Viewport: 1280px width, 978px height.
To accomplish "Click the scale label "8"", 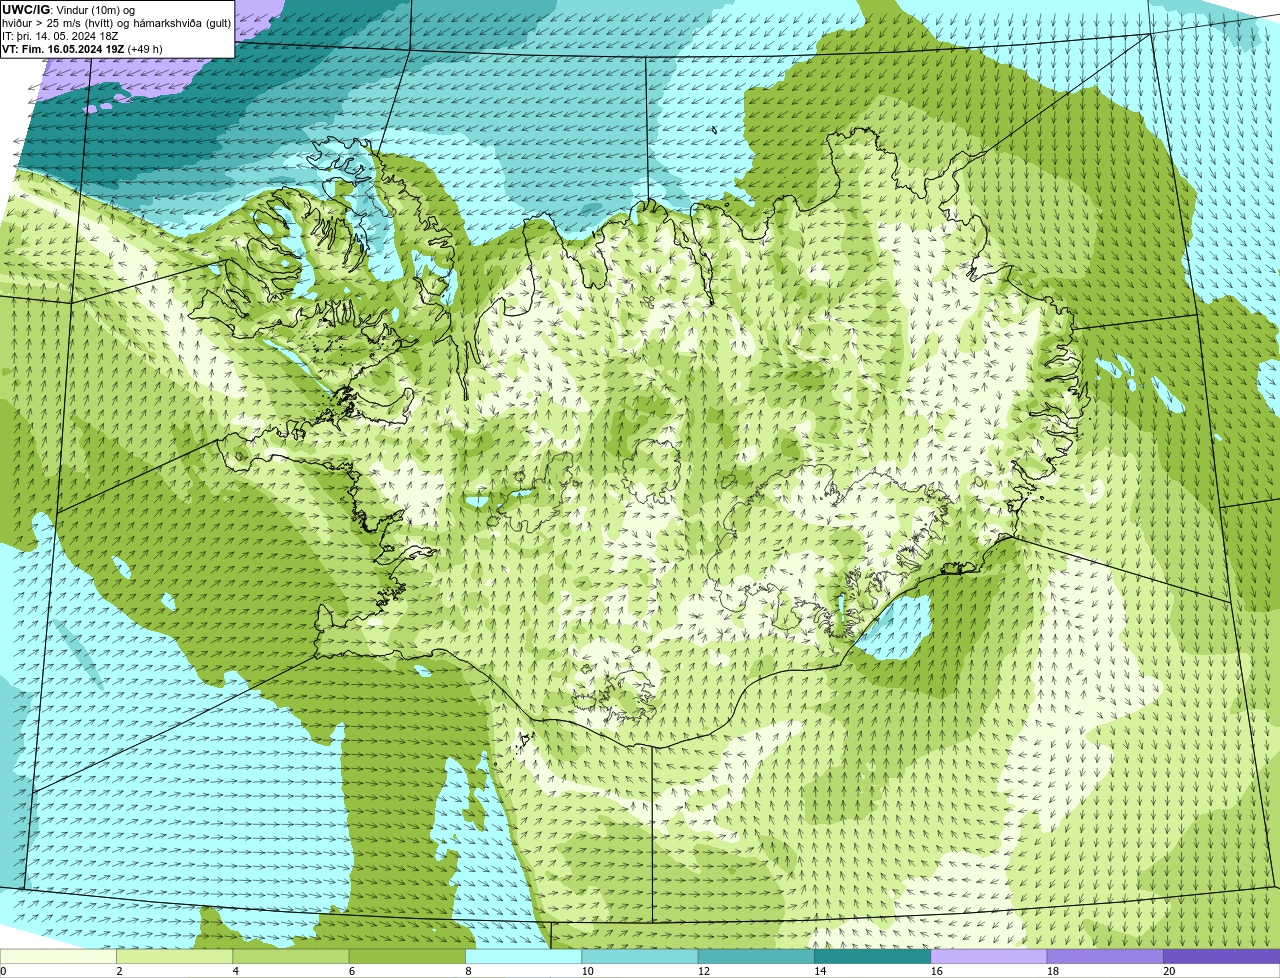I will (468, 971).
